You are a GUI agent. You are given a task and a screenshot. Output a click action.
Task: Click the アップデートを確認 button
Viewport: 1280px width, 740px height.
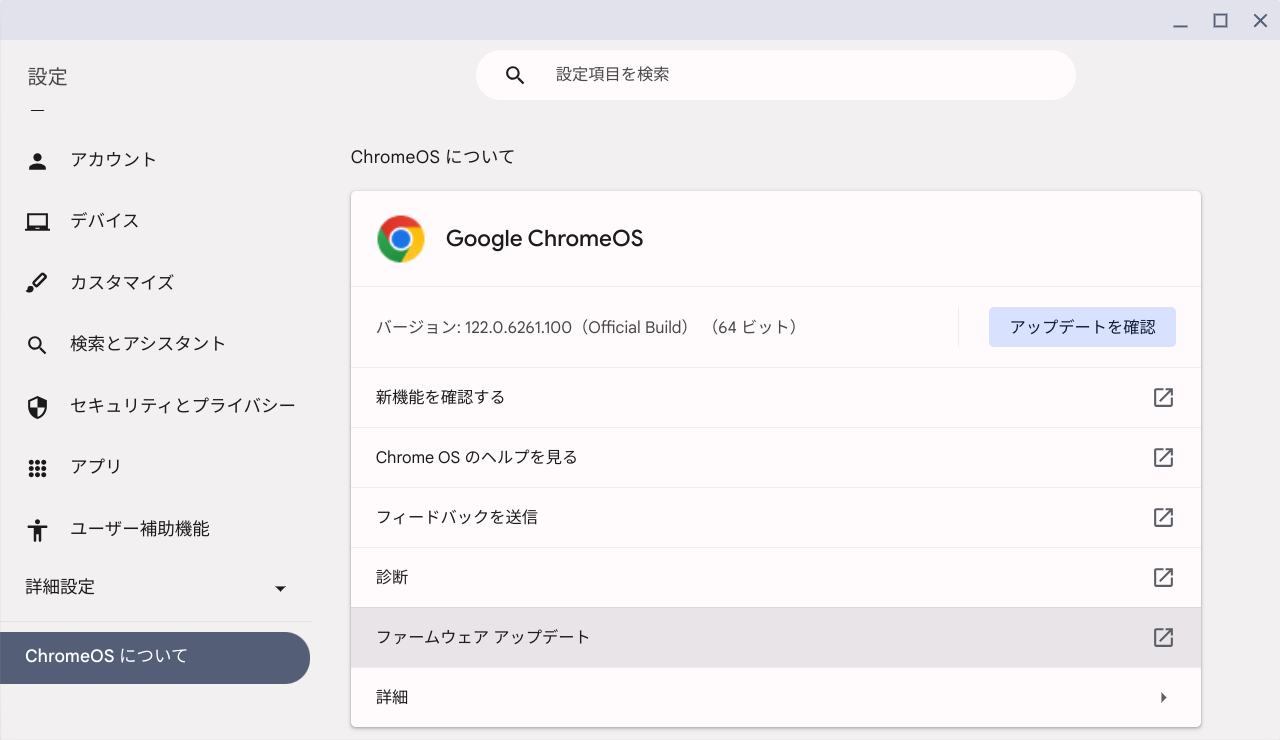point(1082,326)
